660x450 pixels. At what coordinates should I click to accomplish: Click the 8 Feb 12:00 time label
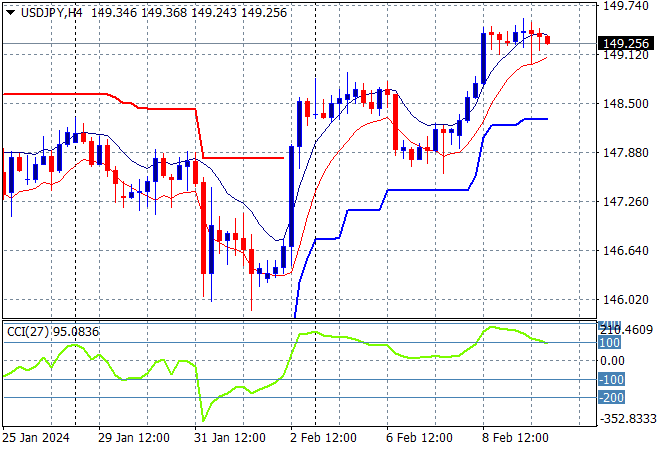515,438
